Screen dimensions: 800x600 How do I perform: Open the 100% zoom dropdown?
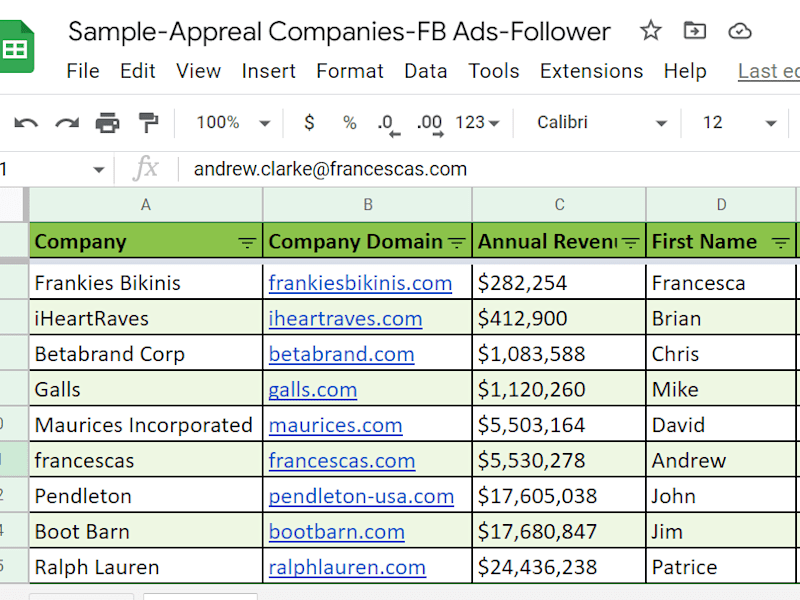(x=233, y=122)
